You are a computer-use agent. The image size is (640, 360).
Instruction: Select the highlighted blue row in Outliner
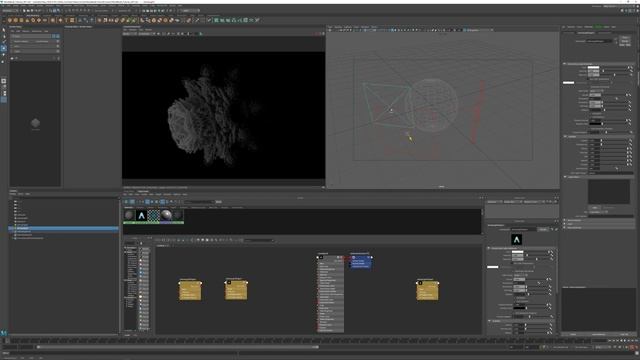point(64,229)
